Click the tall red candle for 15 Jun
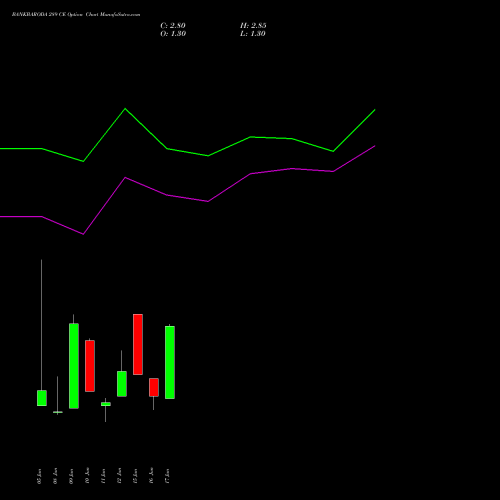The image size is (500, 500). (x=138, y=344)
